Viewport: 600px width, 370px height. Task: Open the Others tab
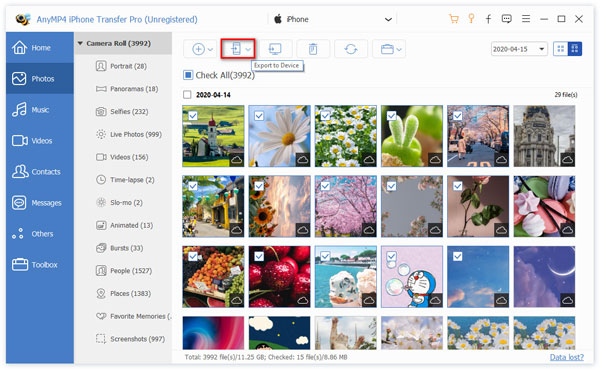pos(40,234)
